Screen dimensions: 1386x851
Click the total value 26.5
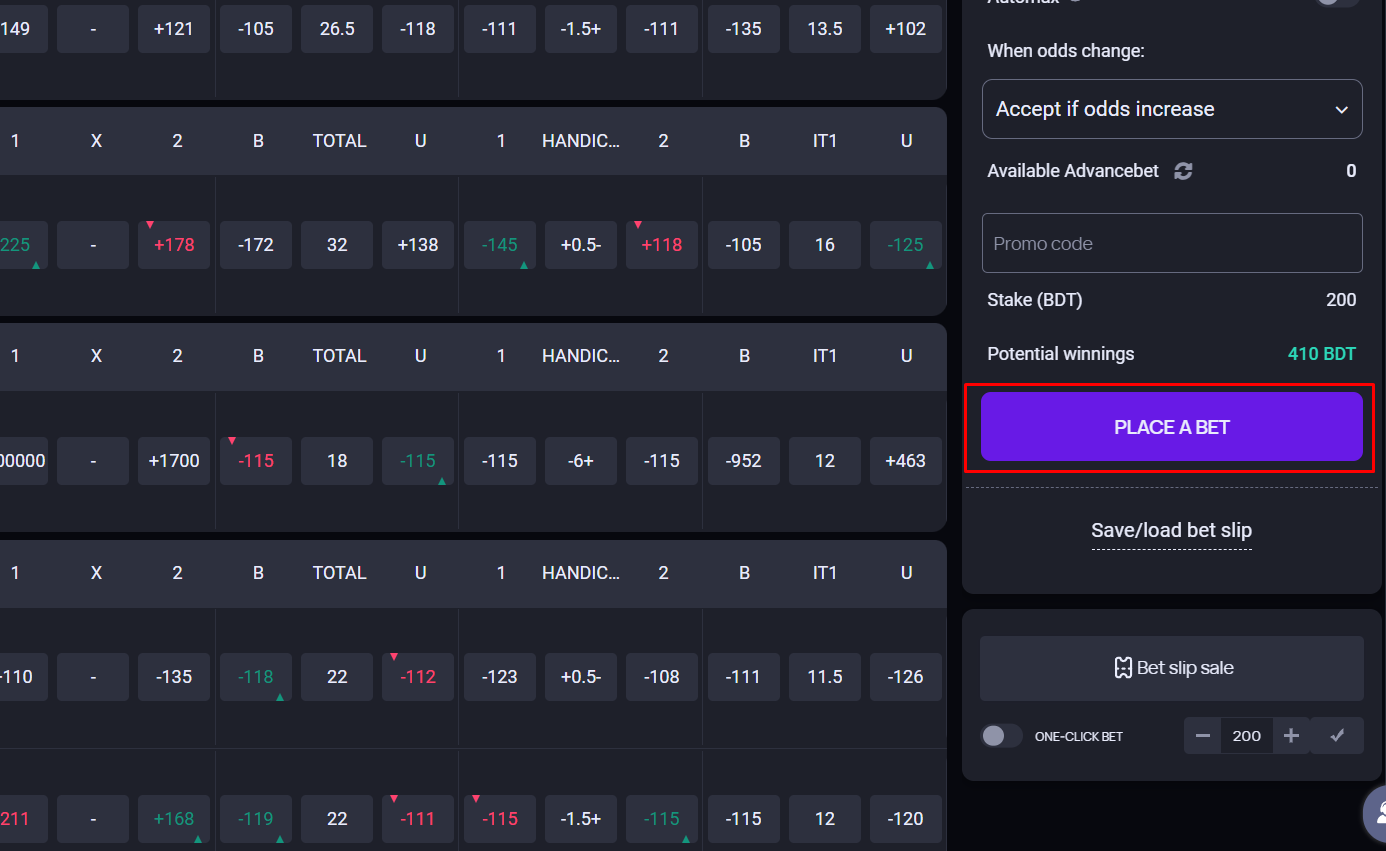337,29
